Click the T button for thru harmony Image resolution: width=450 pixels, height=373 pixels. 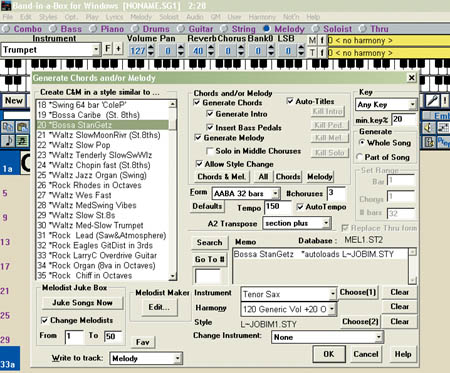pos(312,52)
